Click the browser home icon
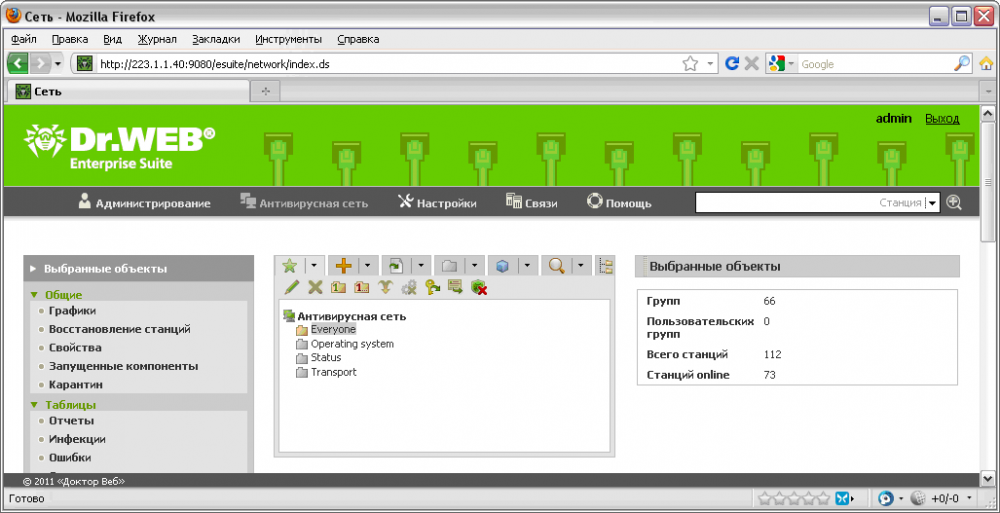Viewport: 1000px width, 513px height. point(986,64)
